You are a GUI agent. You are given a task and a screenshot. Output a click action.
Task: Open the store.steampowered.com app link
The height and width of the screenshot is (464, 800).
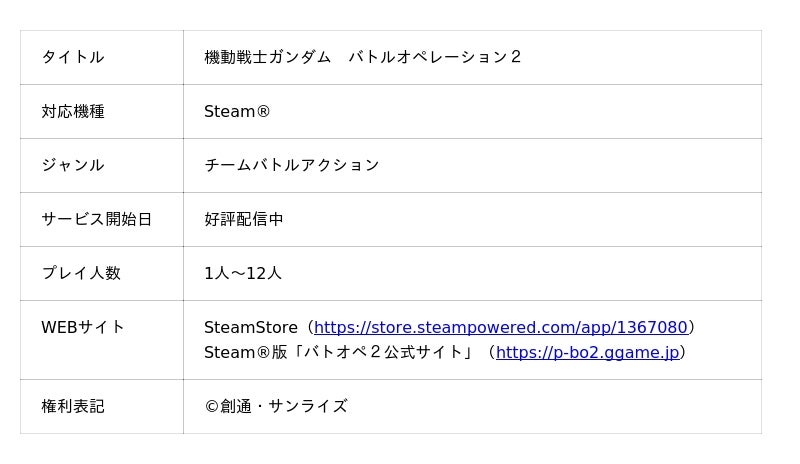click(x=501, y=327)
